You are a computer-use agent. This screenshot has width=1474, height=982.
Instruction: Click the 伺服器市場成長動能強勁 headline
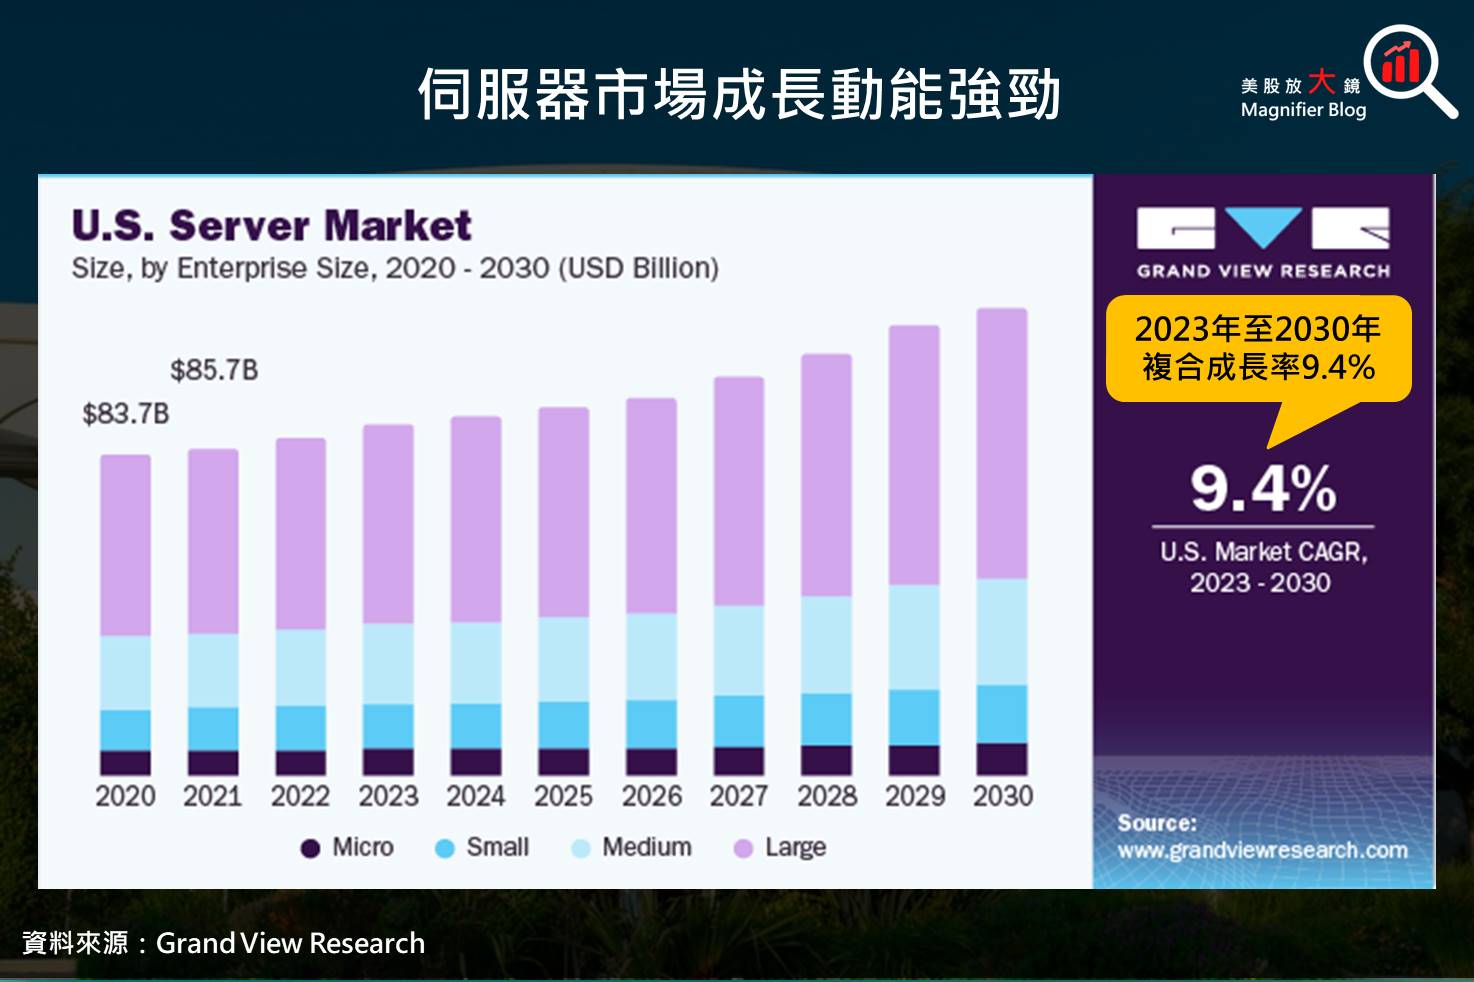(738, 94)
